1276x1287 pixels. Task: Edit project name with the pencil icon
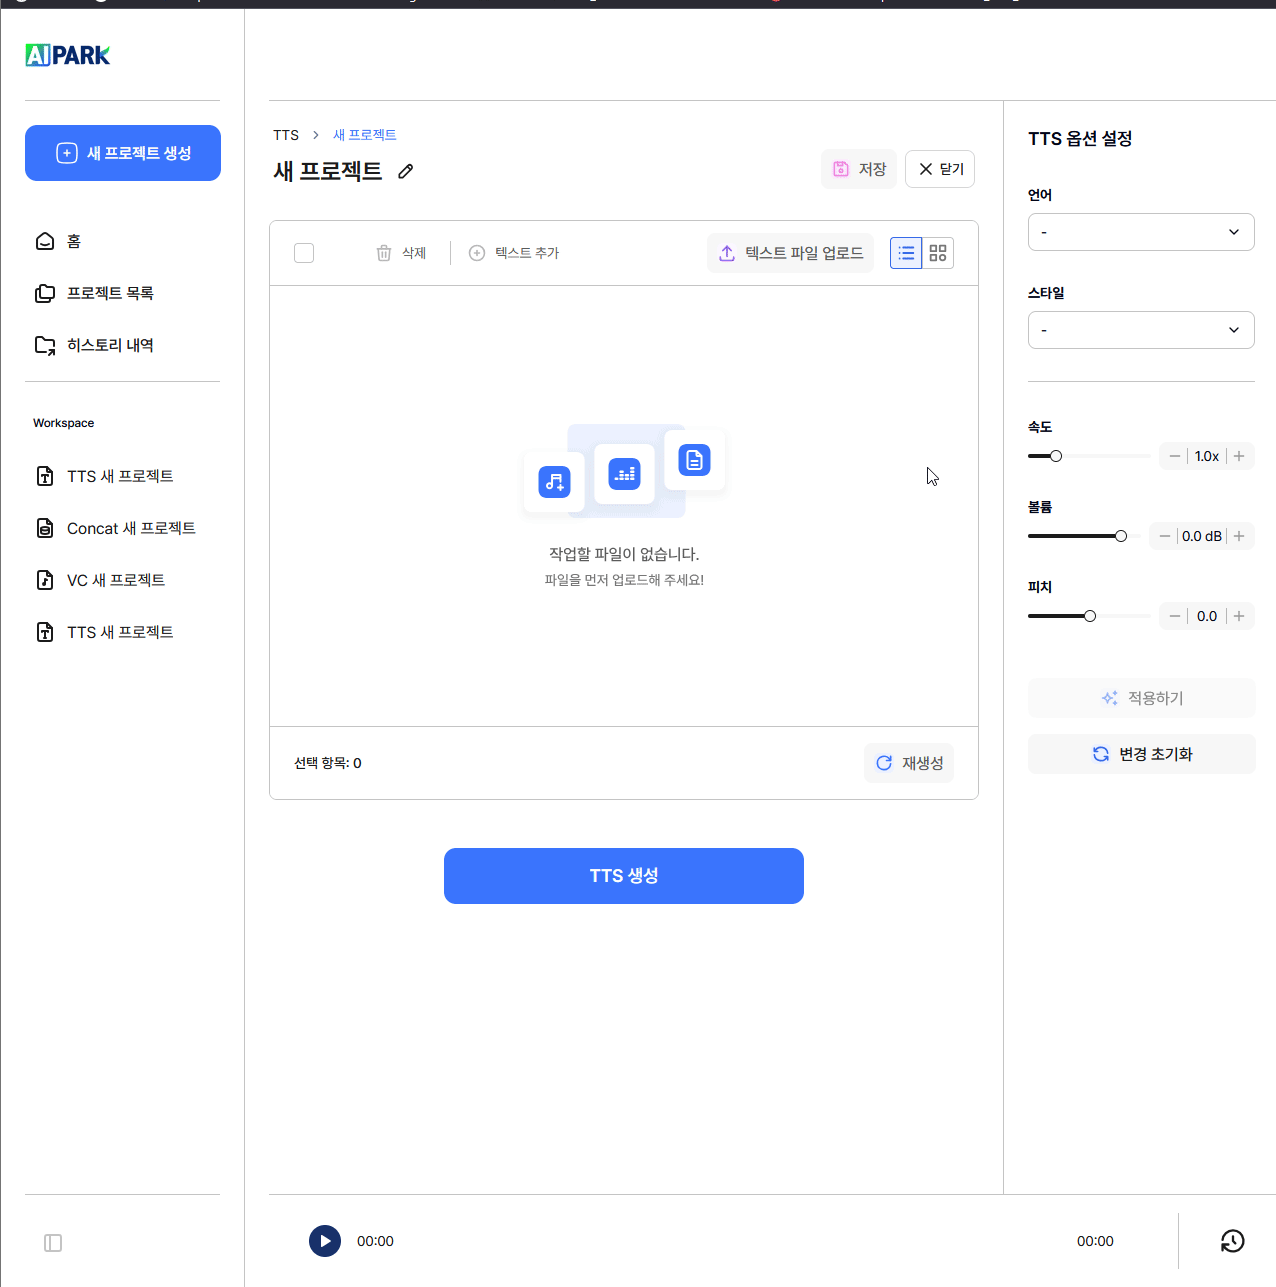click(405, 171)
